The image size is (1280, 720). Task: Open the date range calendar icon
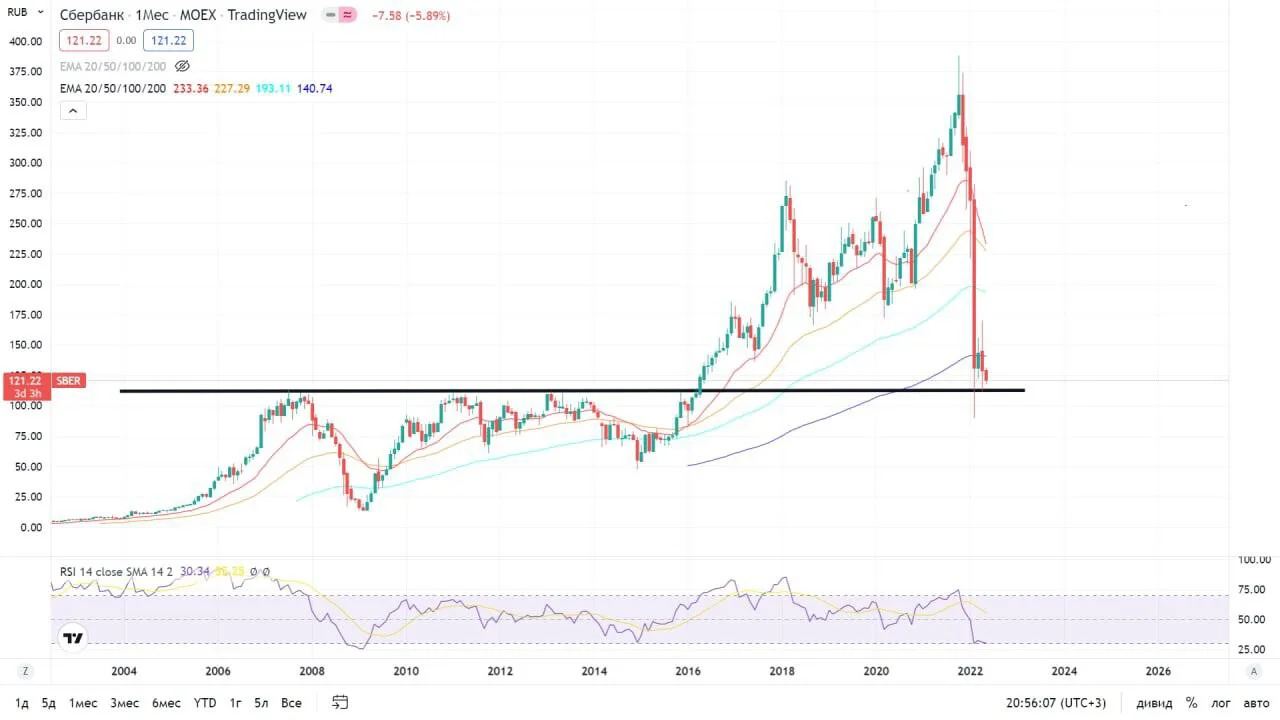click(x=340, y=703)
